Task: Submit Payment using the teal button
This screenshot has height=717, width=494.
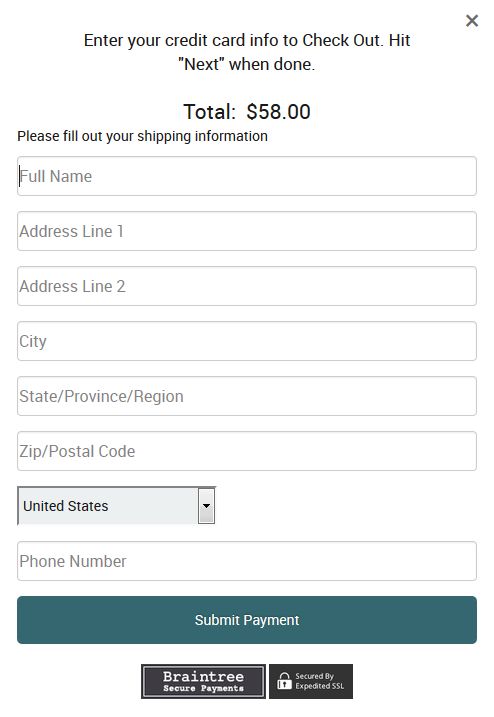Action: coord(247,620)
